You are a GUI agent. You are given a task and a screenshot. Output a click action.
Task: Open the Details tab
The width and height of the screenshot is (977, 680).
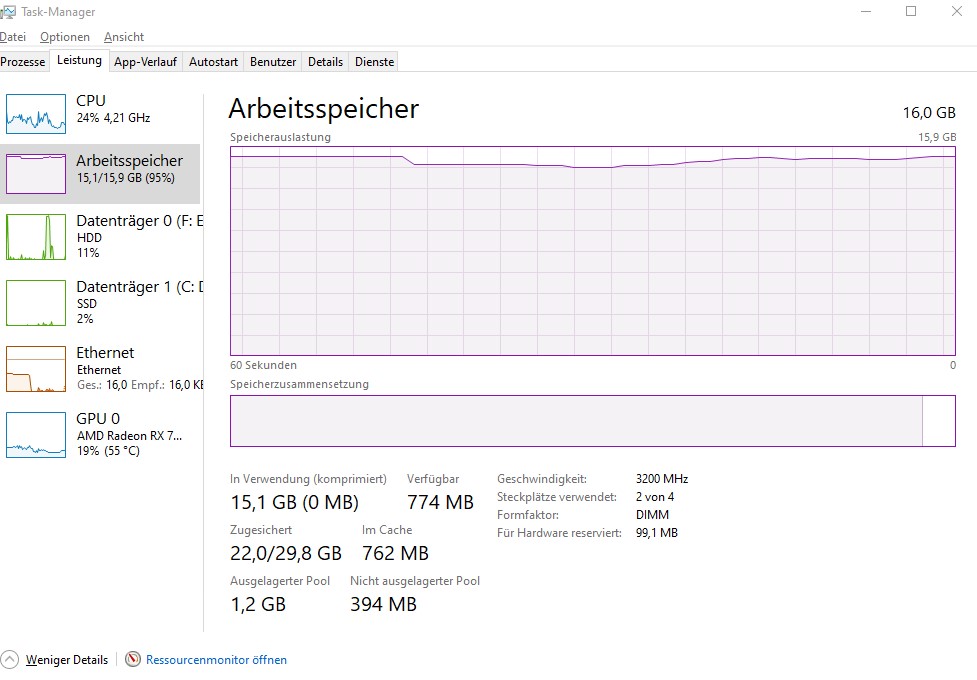pos(325,62)
